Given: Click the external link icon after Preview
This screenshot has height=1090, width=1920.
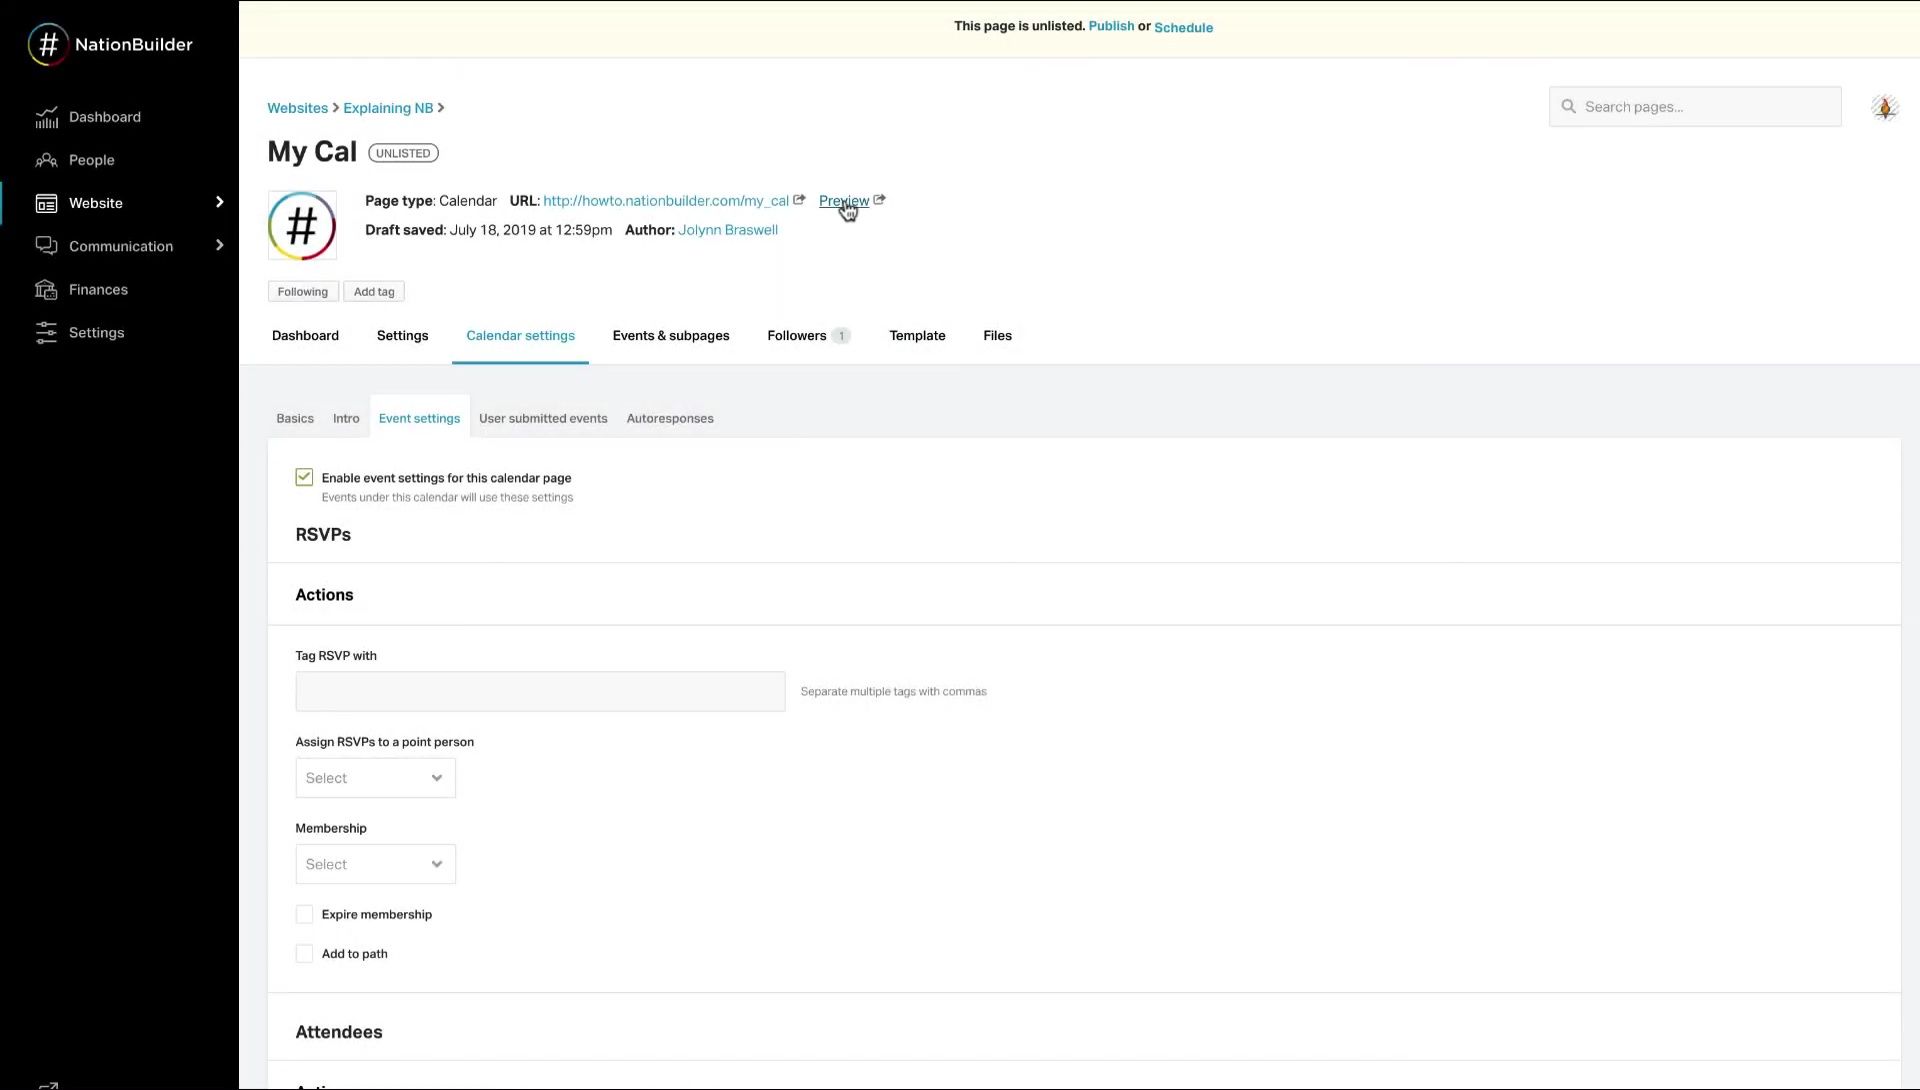Looking at the screenshot, I should click(x=879, y=200).
